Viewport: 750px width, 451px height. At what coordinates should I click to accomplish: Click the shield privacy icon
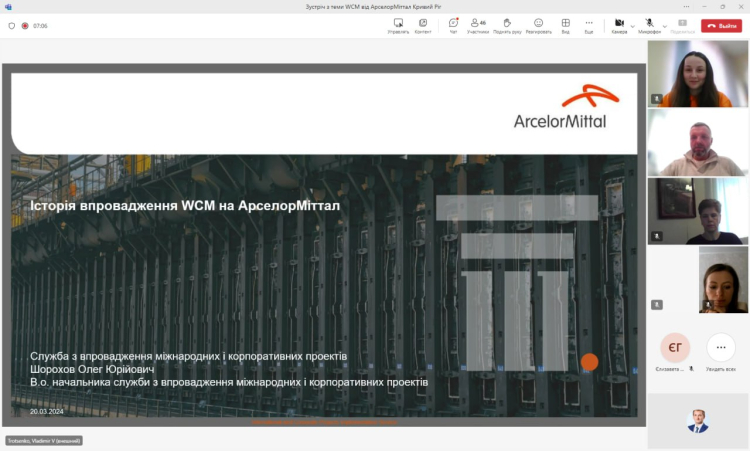click(12, 26)
